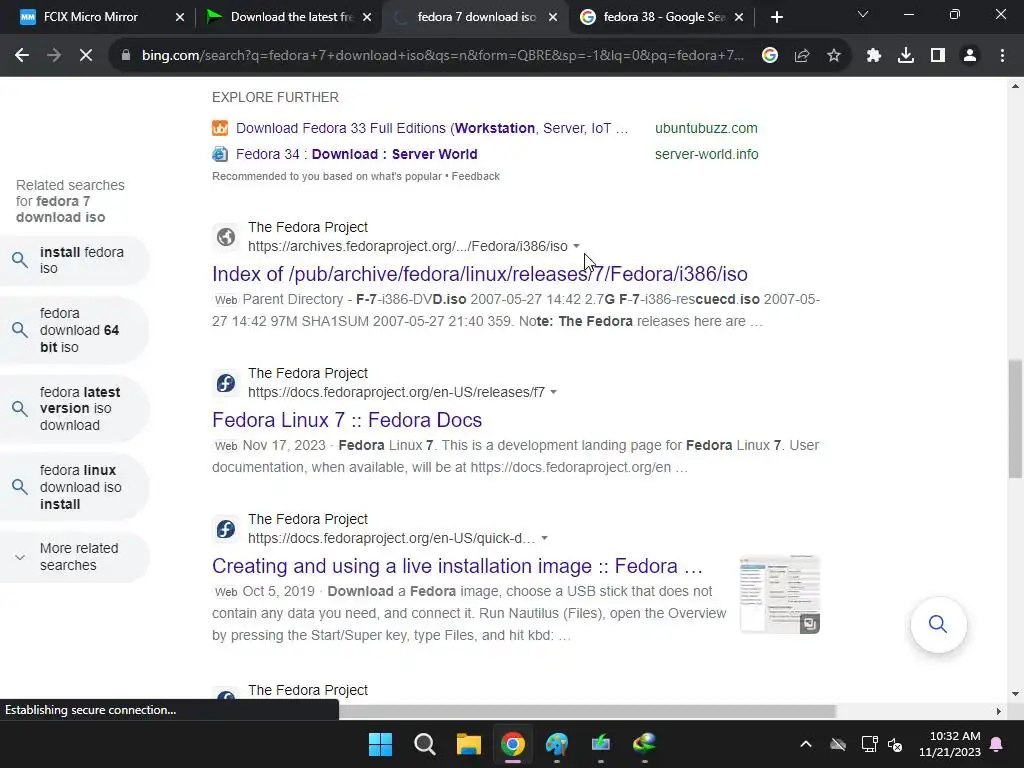Click the forward navigation arrow
This screenshot has height=768, width=1024.
coord(54,56)
